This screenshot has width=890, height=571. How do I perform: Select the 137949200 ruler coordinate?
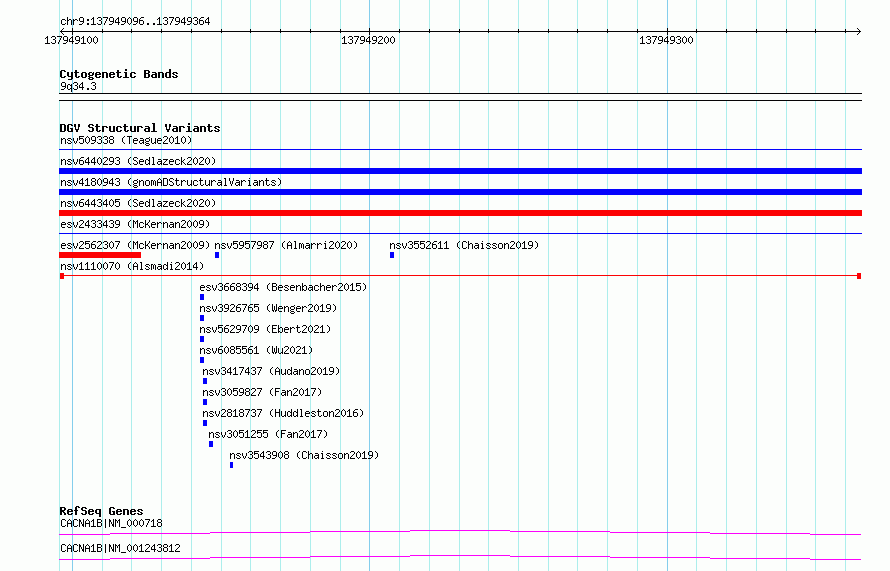(x=368, y=40)
